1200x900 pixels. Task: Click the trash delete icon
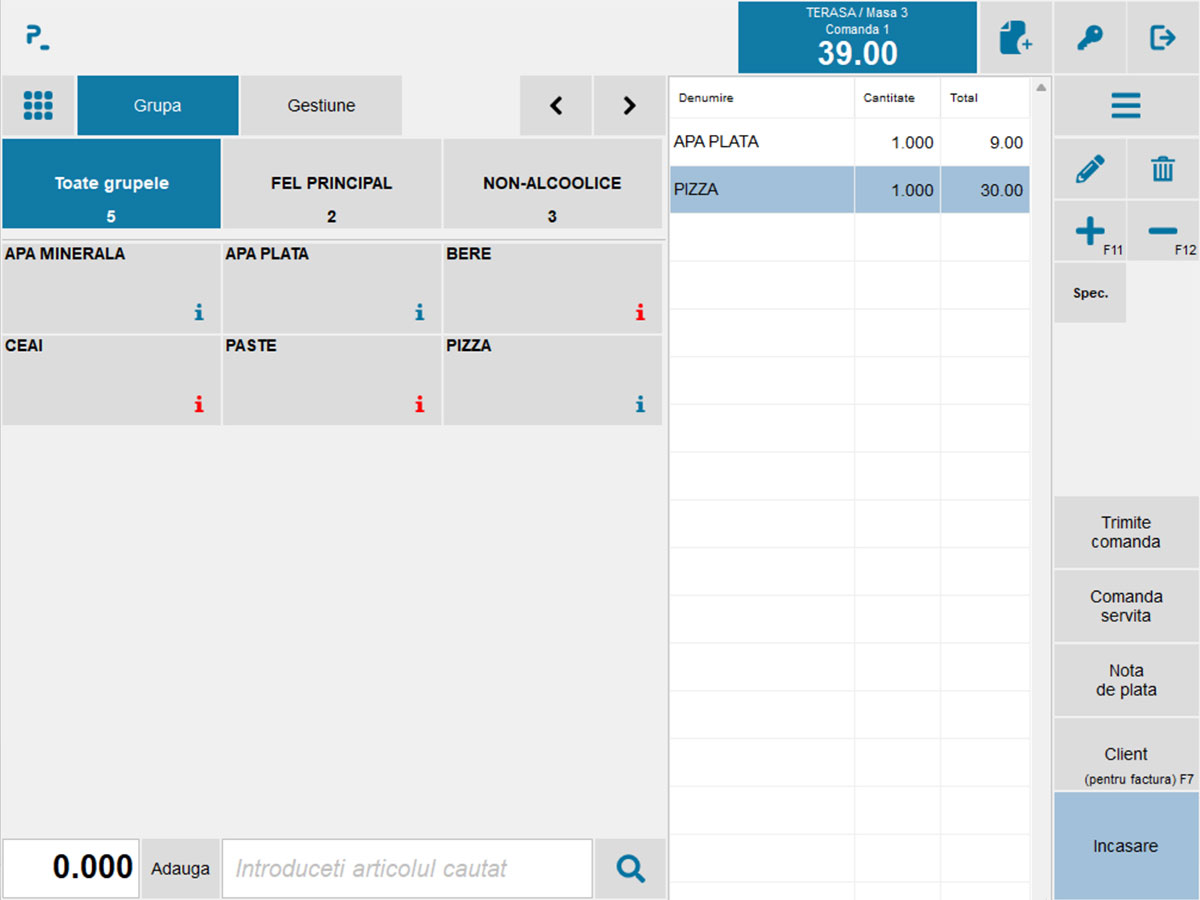pos(1163,169)
